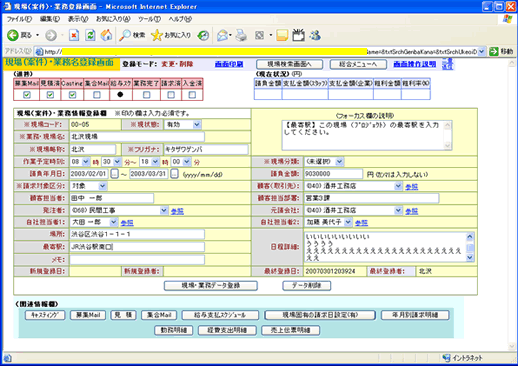Click the clapperboard toolbar icon

(299, 35)
